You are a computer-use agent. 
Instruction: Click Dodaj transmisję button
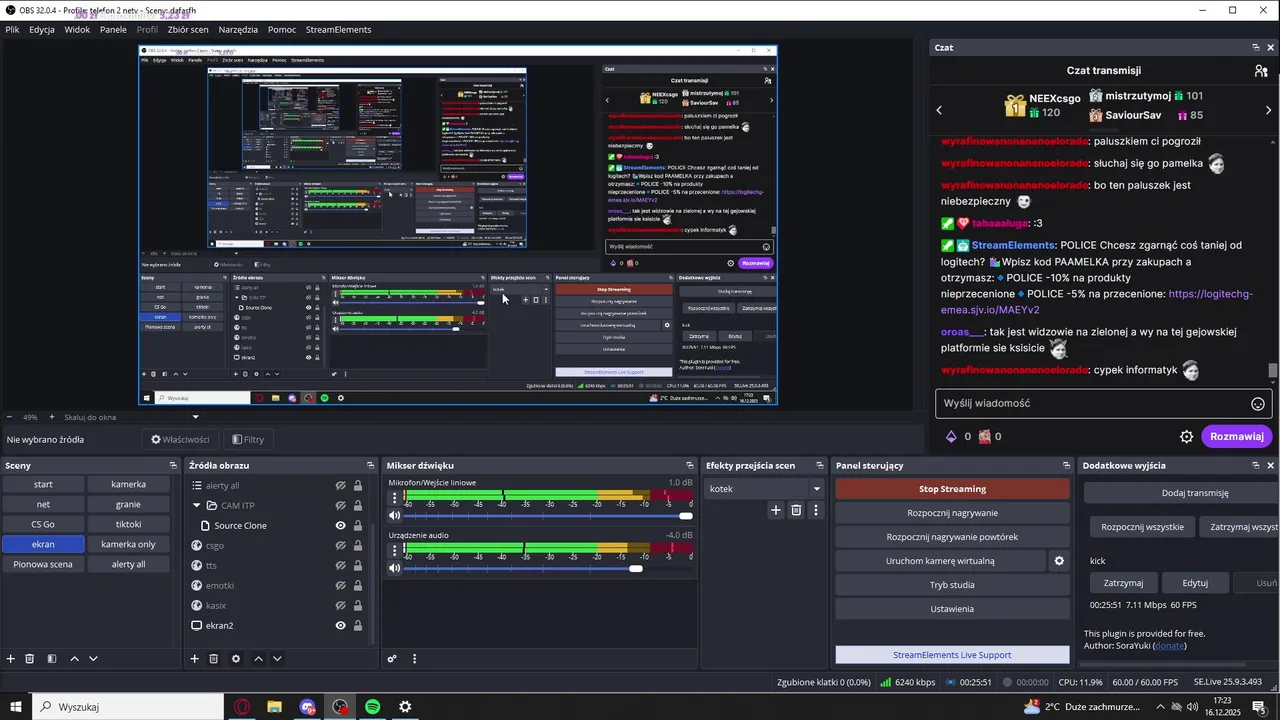coord(1182,493)
